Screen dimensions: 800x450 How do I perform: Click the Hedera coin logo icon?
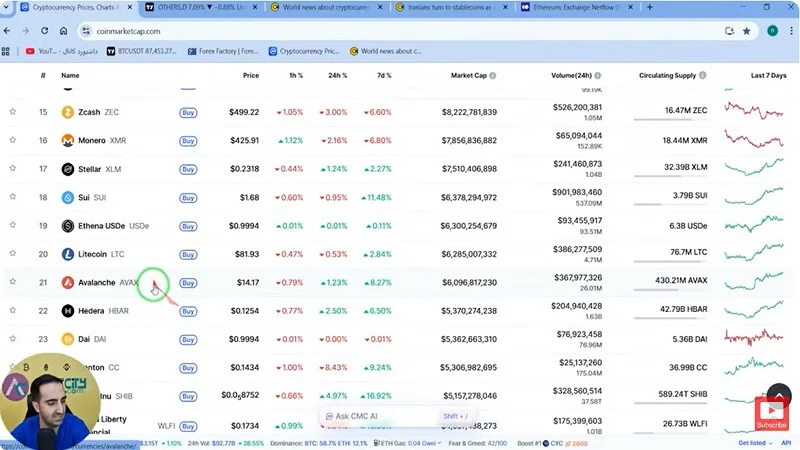click(x=68, y=311)
